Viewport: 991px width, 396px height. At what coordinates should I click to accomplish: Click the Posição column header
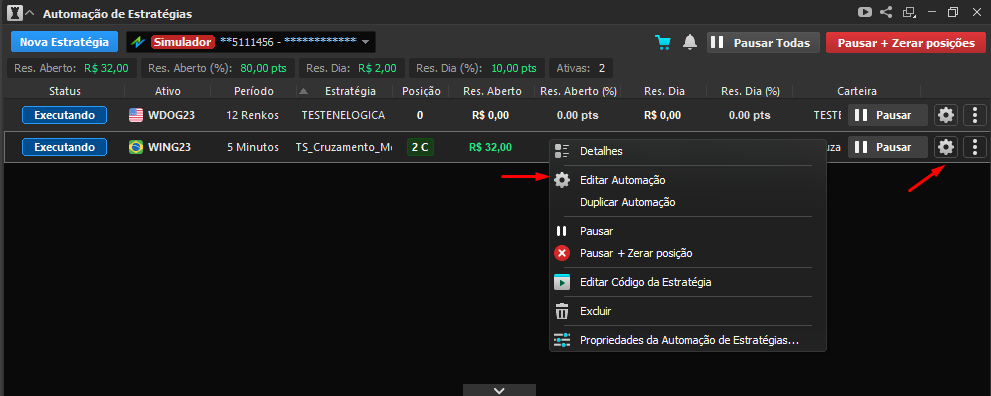coord(421,91)
